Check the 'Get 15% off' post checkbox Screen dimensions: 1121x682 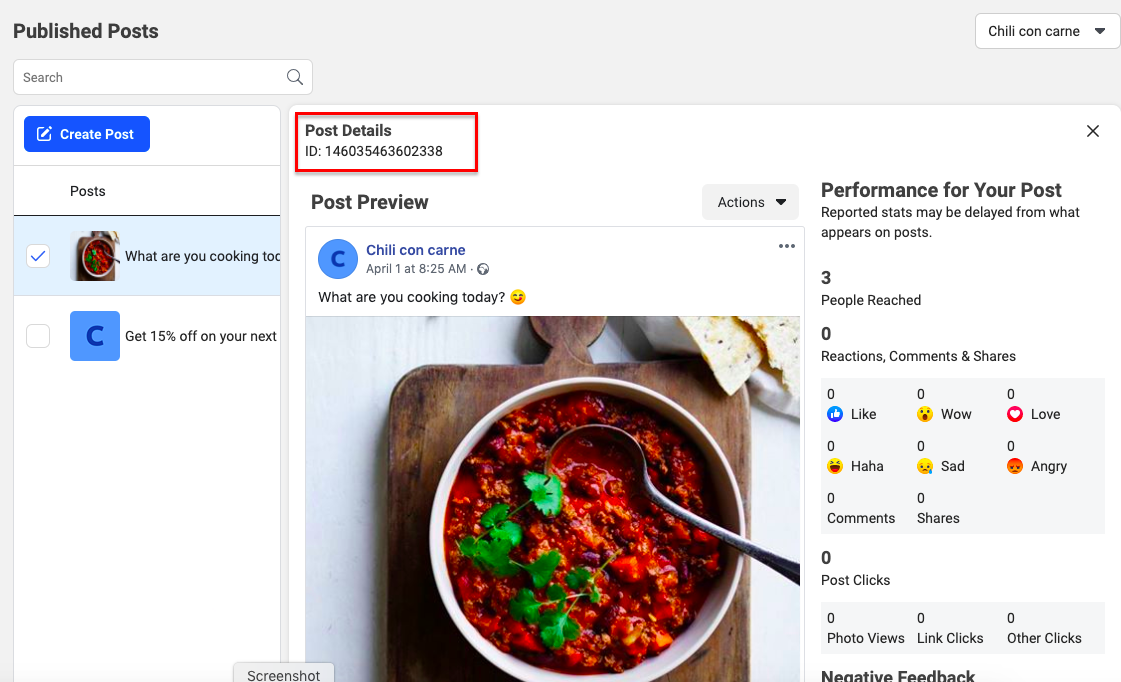click(x=38, y=336)
